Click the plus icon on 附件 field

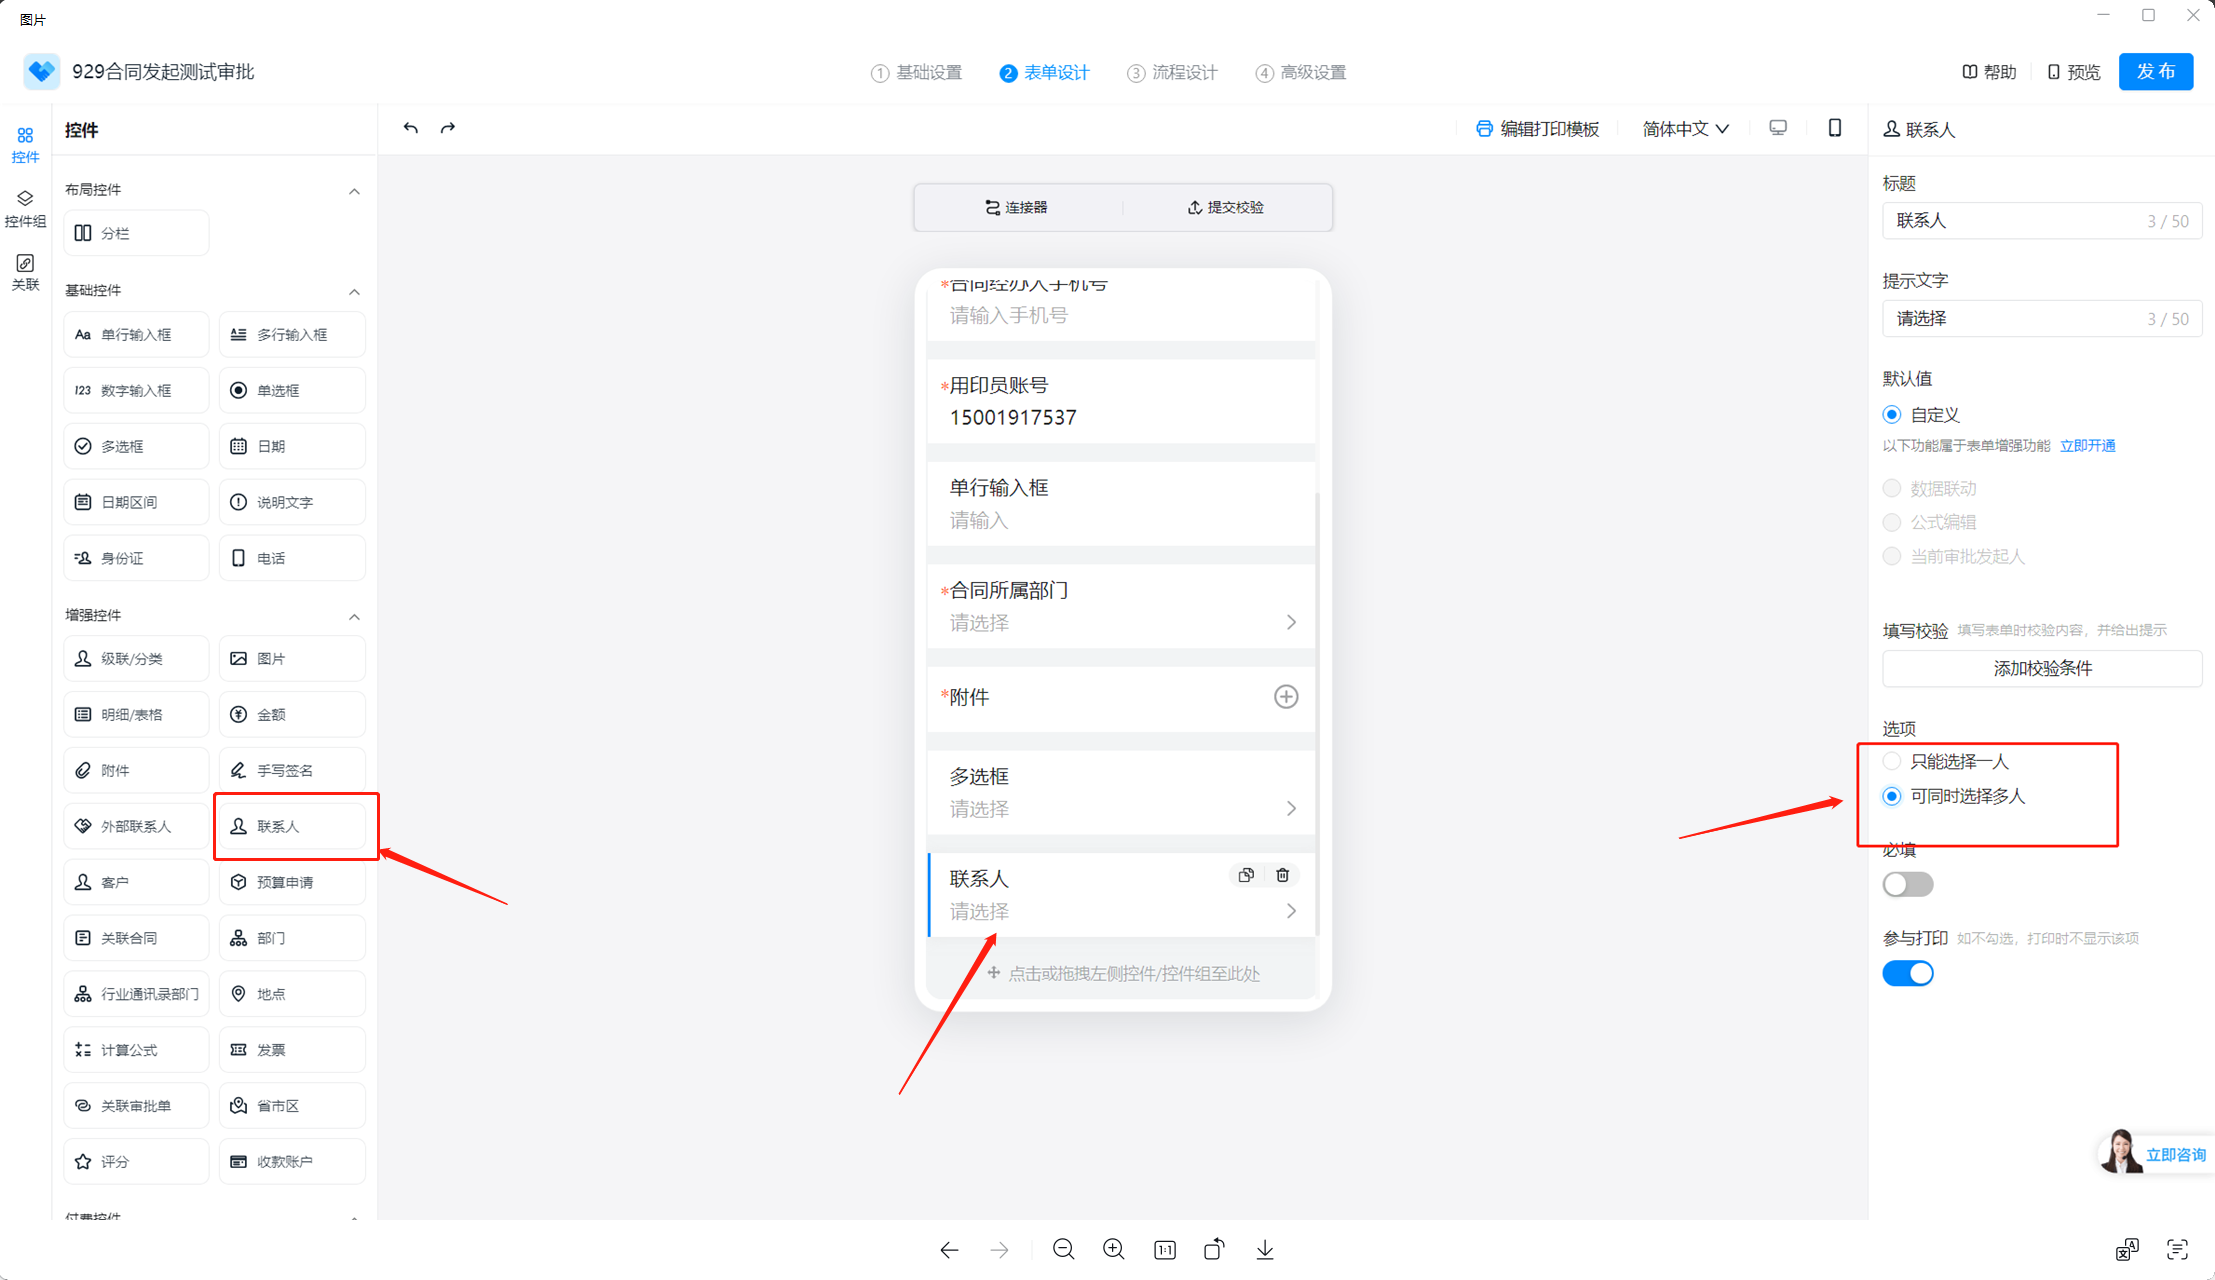tap(1285, 697)
